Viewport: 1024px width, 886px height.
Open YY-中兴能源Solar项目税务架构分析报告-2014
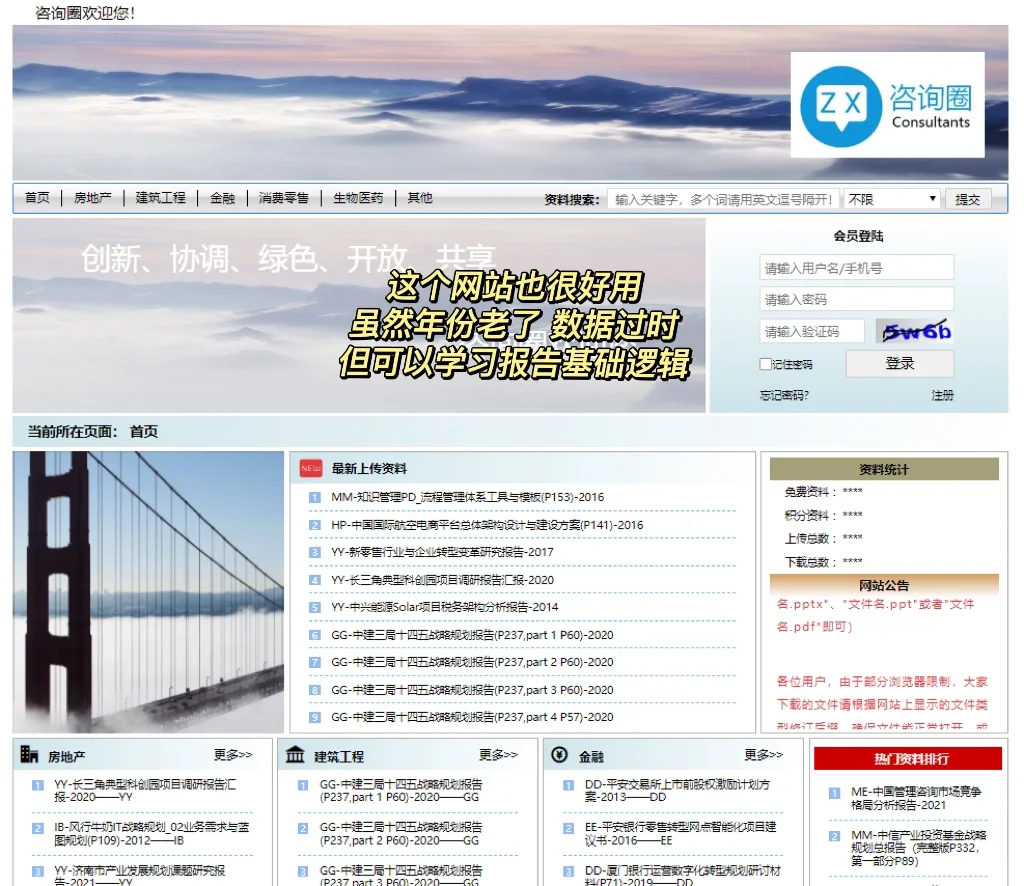(x=444, y=607)
